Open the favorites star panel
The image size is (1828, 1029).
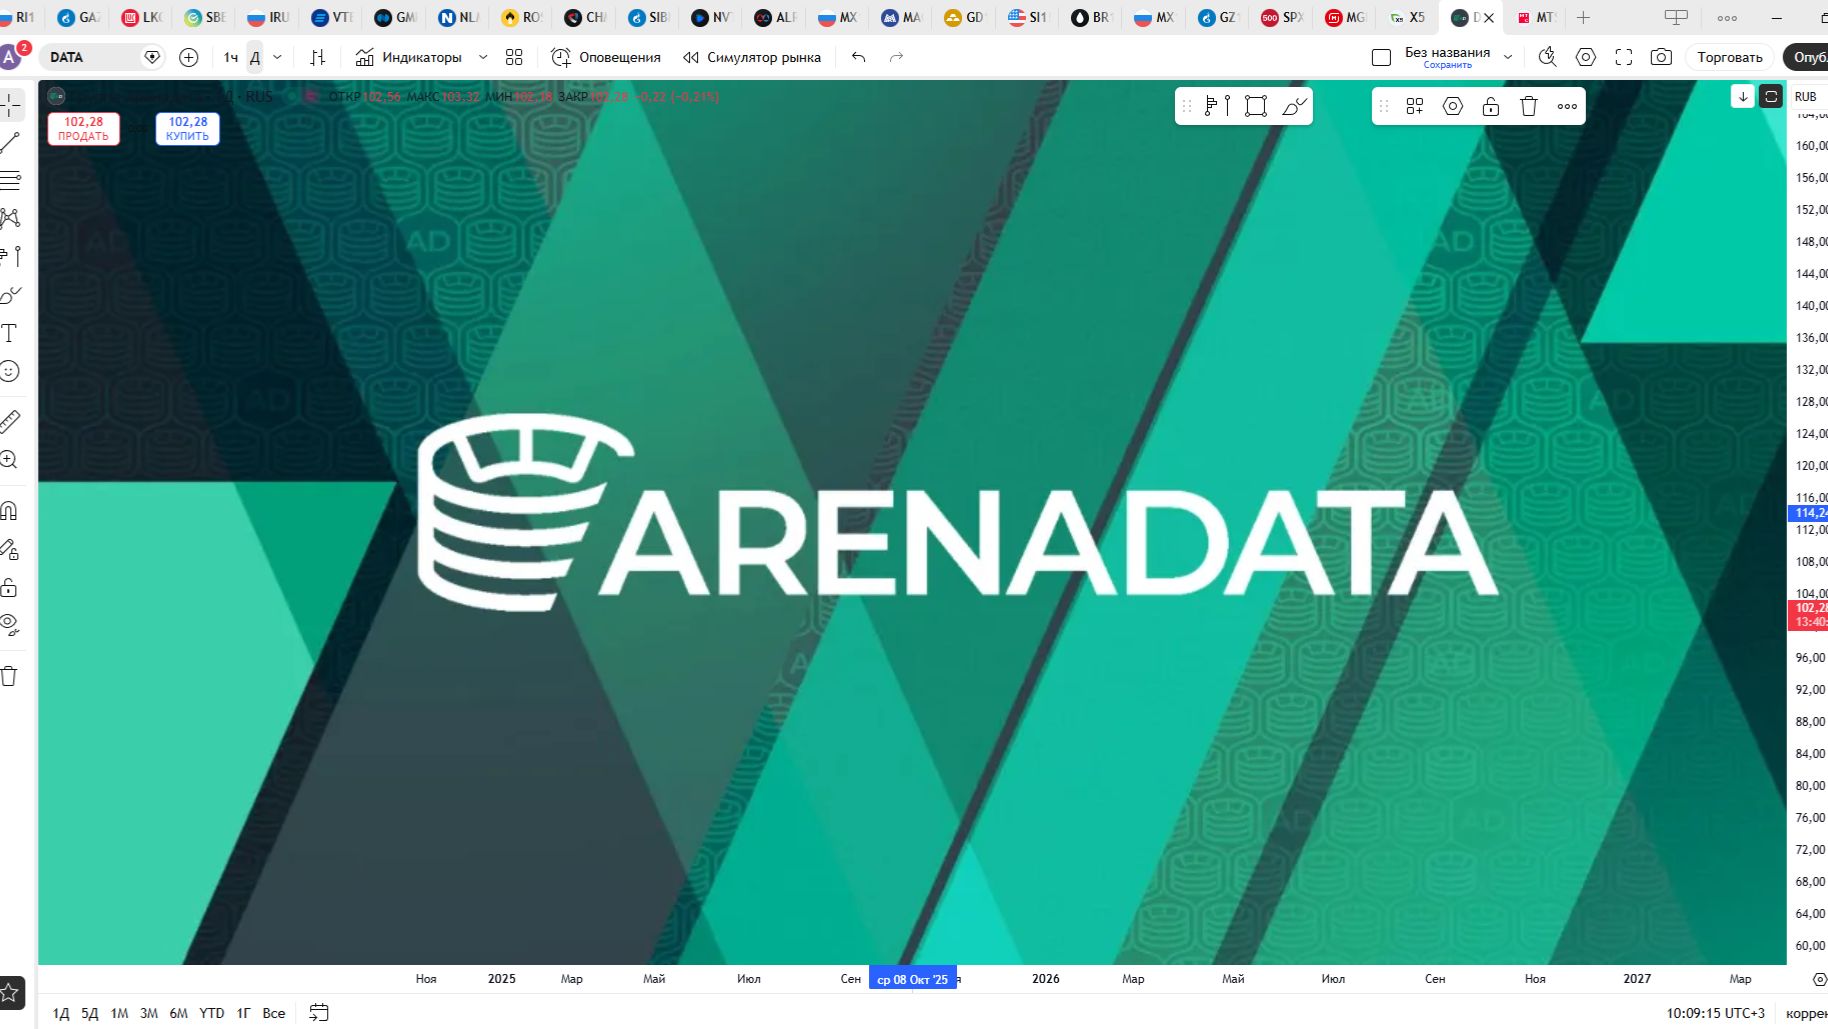[10, 993]
